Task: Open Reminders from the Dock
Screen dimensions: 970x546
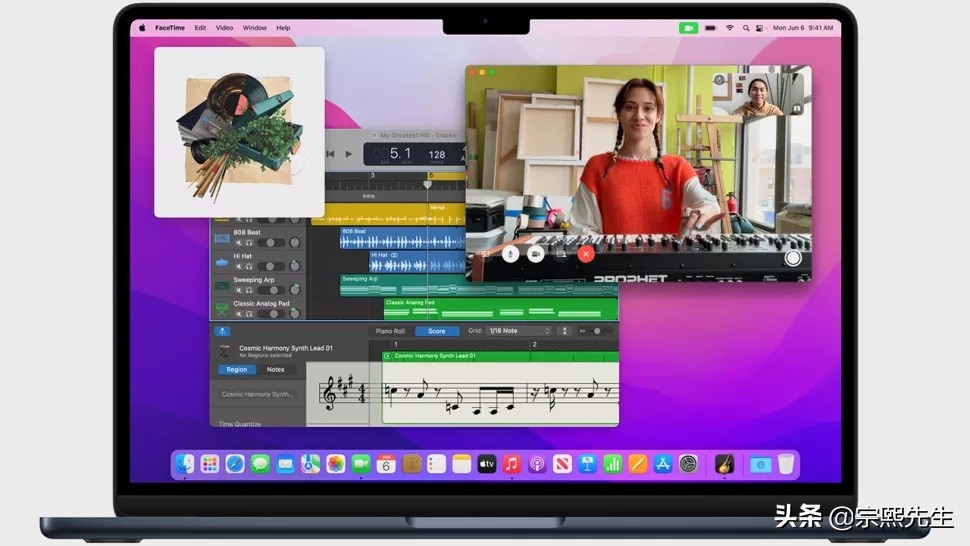Action: 436,464
